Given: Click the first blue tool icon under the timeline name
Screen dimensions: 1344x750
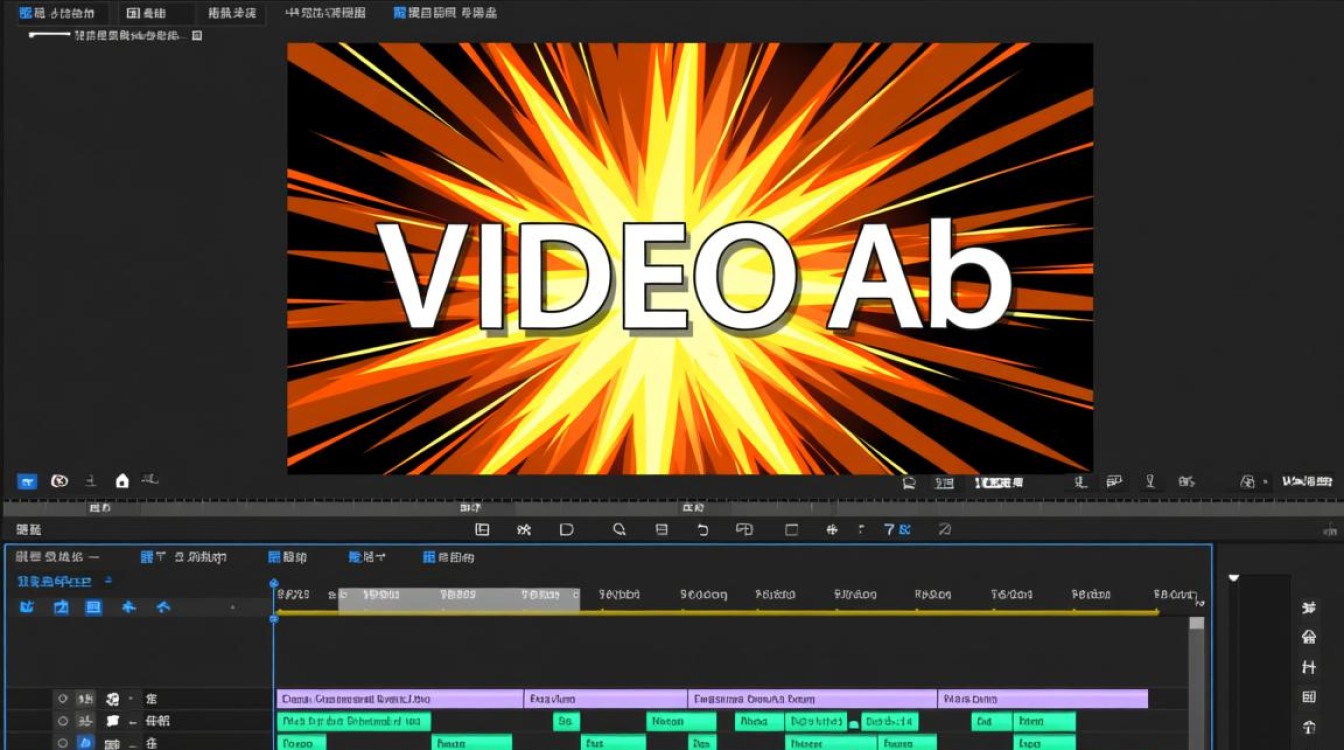Looking at the screenshot, I should pos(28,607).
